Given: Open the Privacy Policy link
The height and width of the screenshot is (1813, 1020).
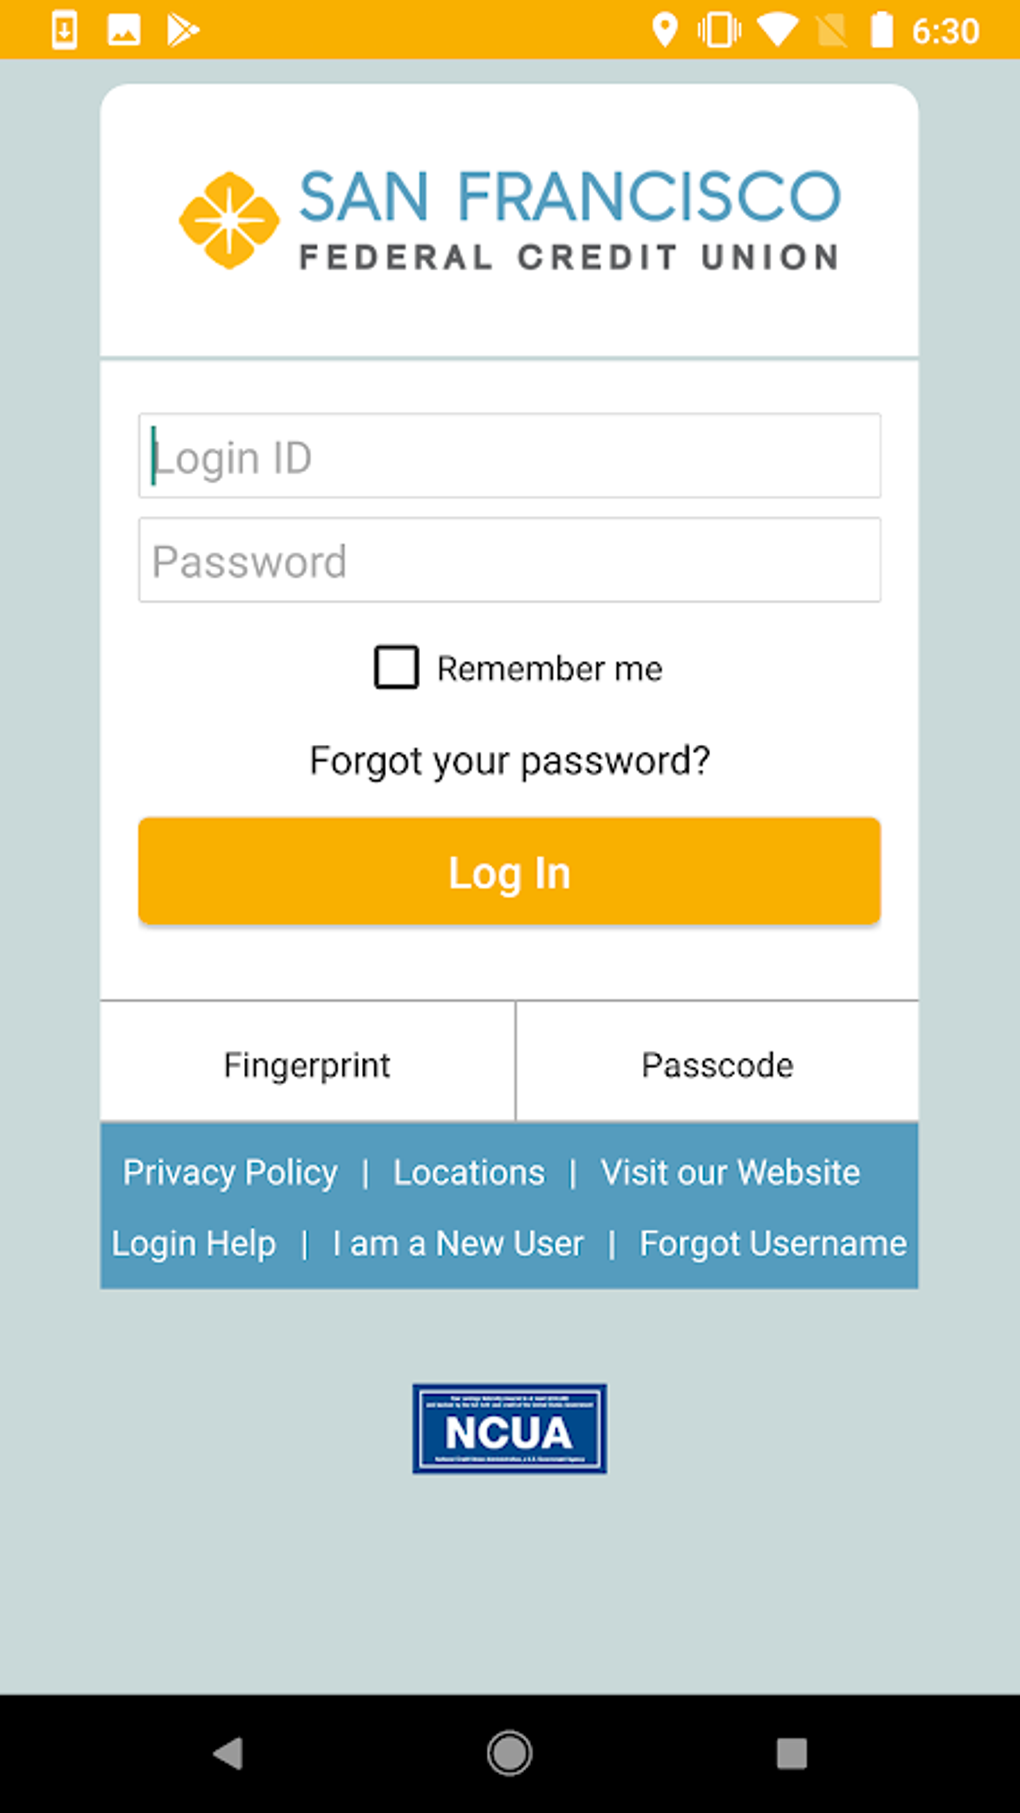Looking at the screenshot, I should click(x=229, y=1171).
